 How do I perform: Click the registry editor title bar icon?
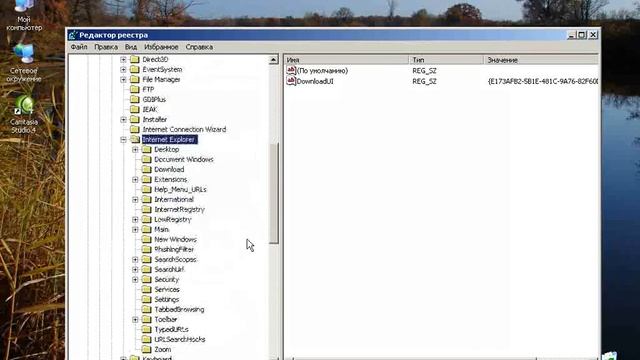(x=73, y=35)
